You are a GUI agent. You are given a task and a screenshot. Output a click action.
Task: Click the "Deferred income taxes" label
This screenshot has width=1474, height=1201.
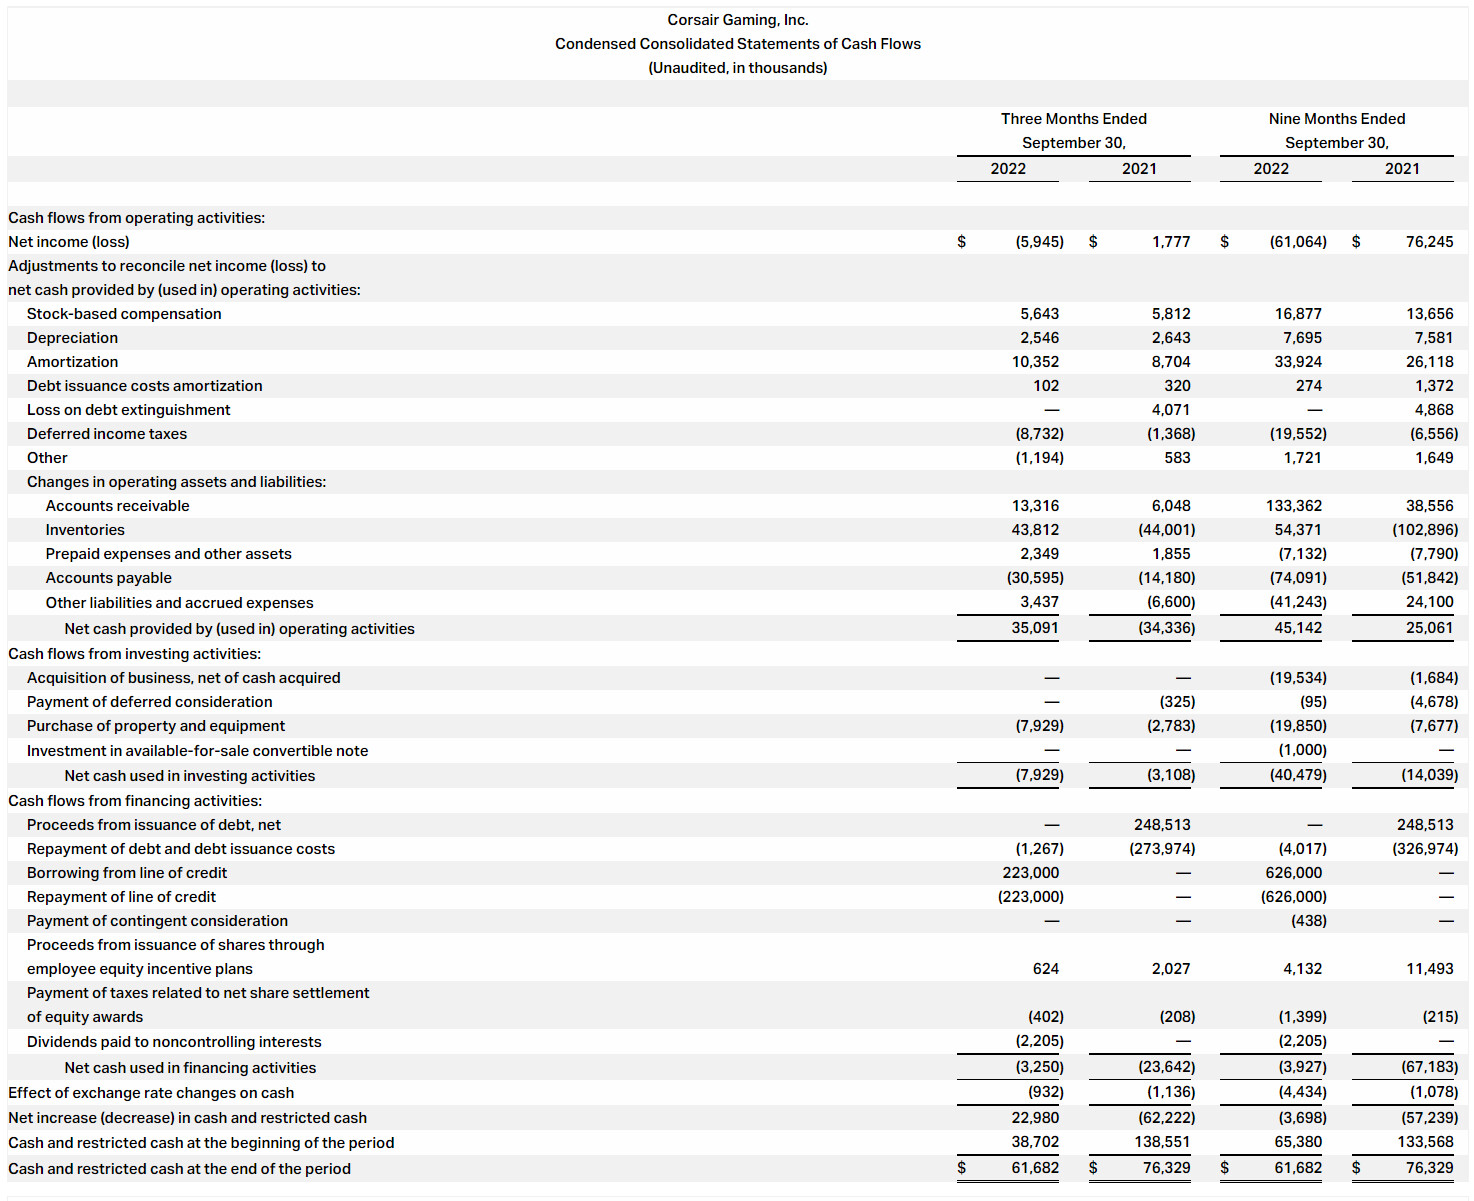pyautogui.click(x=107, y=434)
